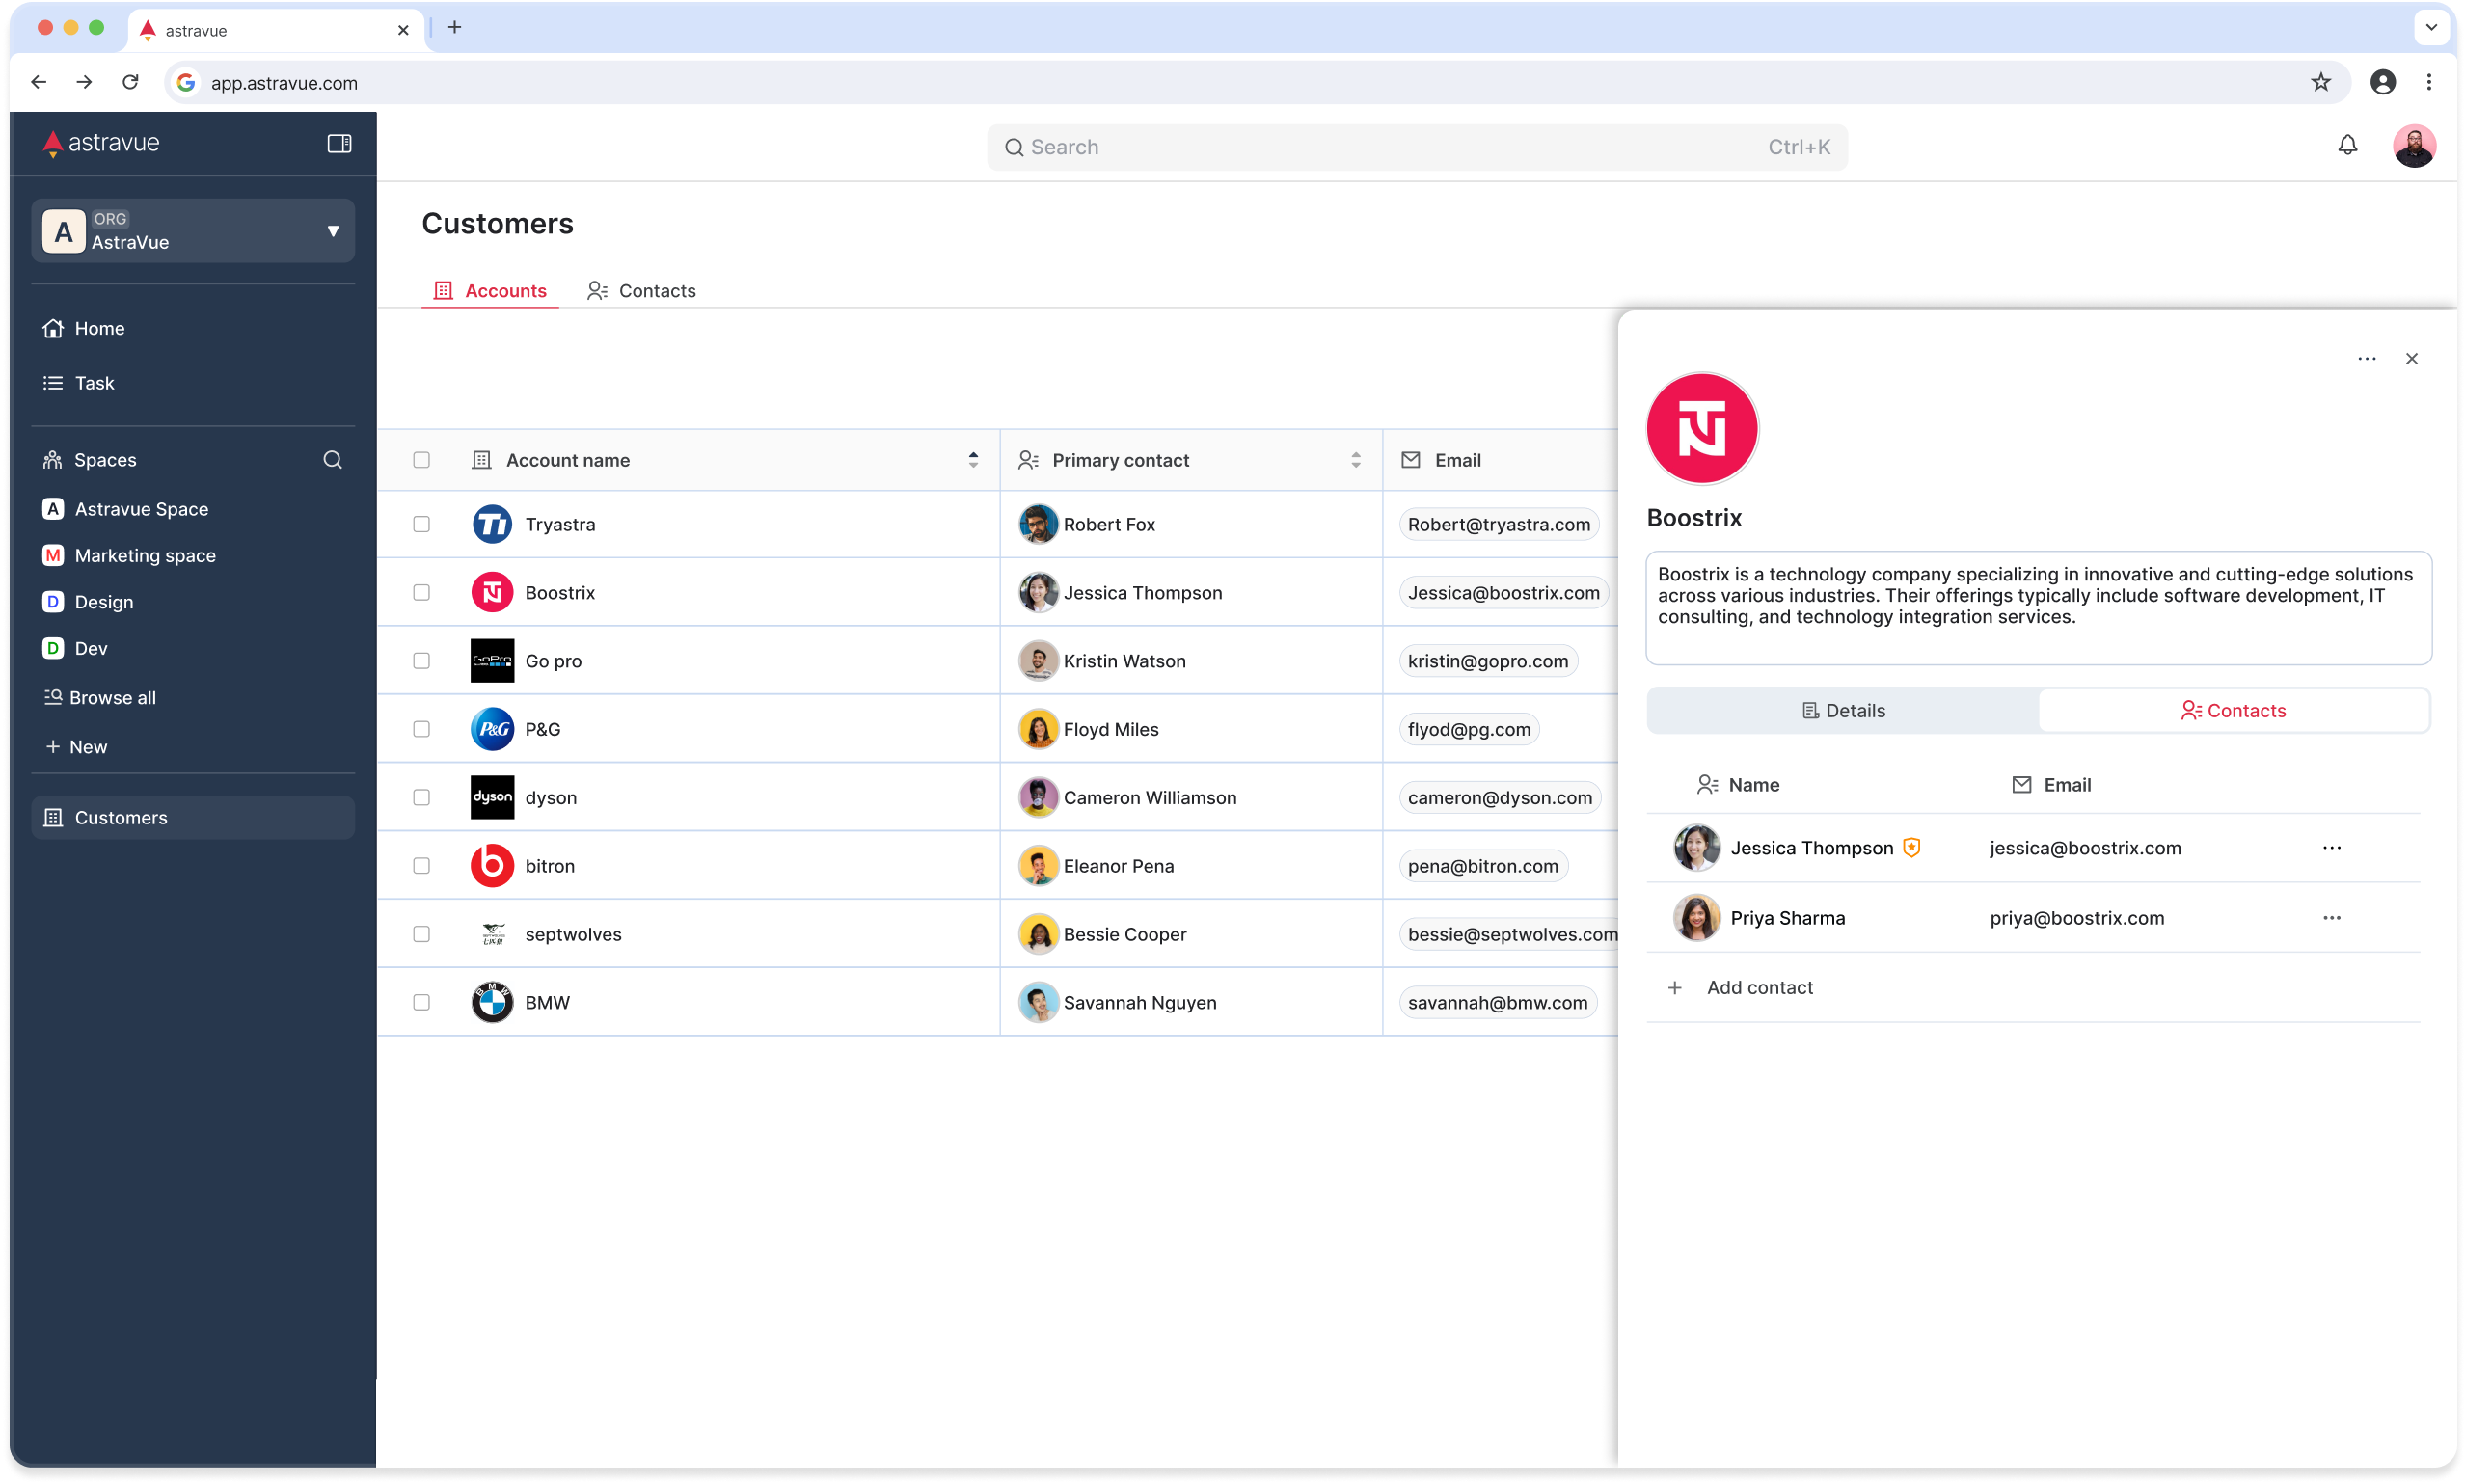Screen dimensions: 2465x1484
Task: Open Priya Sharma's three-dot menu
Action: coord(2331,918)
